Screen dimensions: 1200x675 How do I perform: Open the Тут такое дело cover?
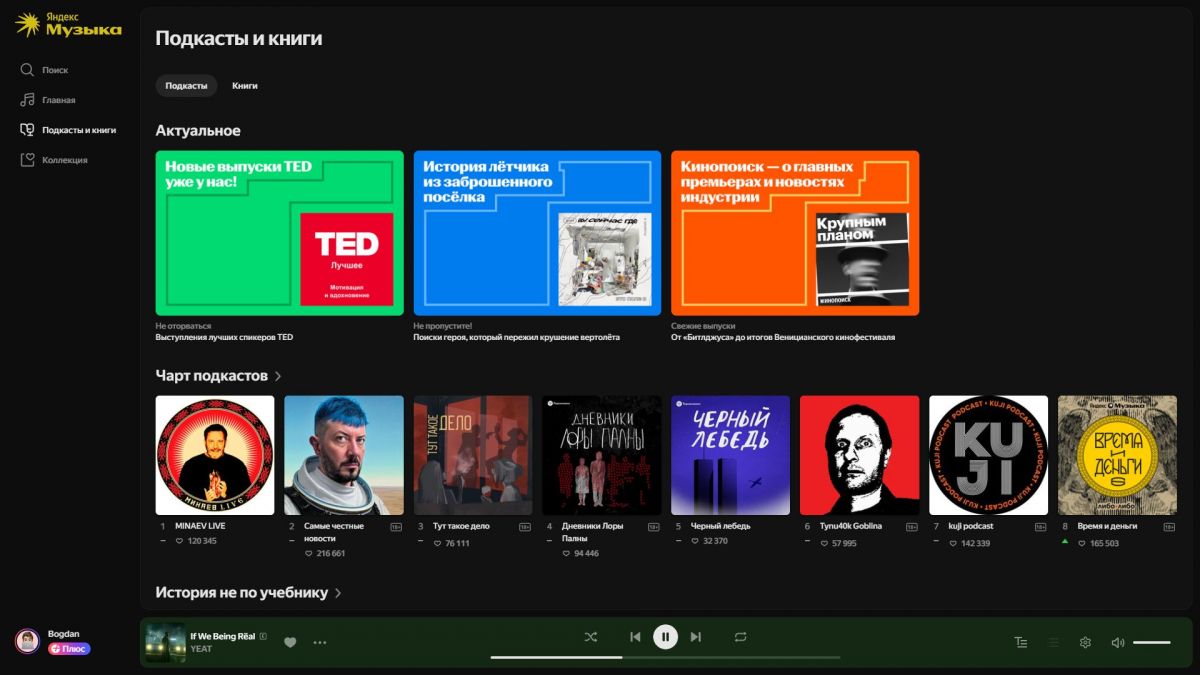(473, 455)
